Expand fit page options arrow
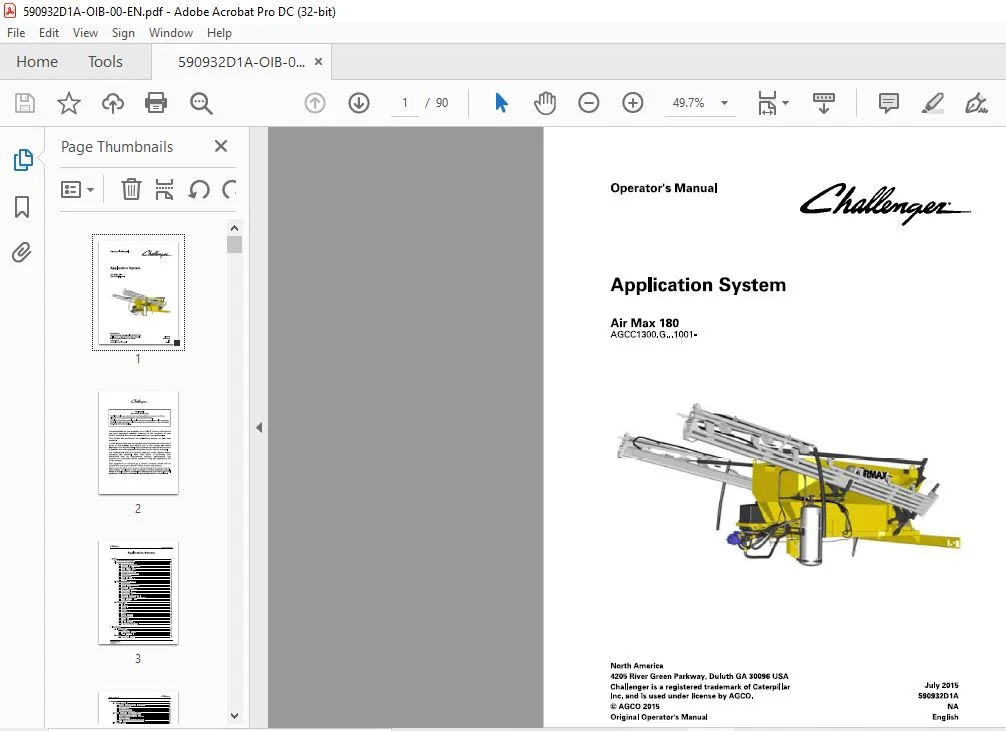Viewport: 1006px width, 731px height. pos(785,103)
